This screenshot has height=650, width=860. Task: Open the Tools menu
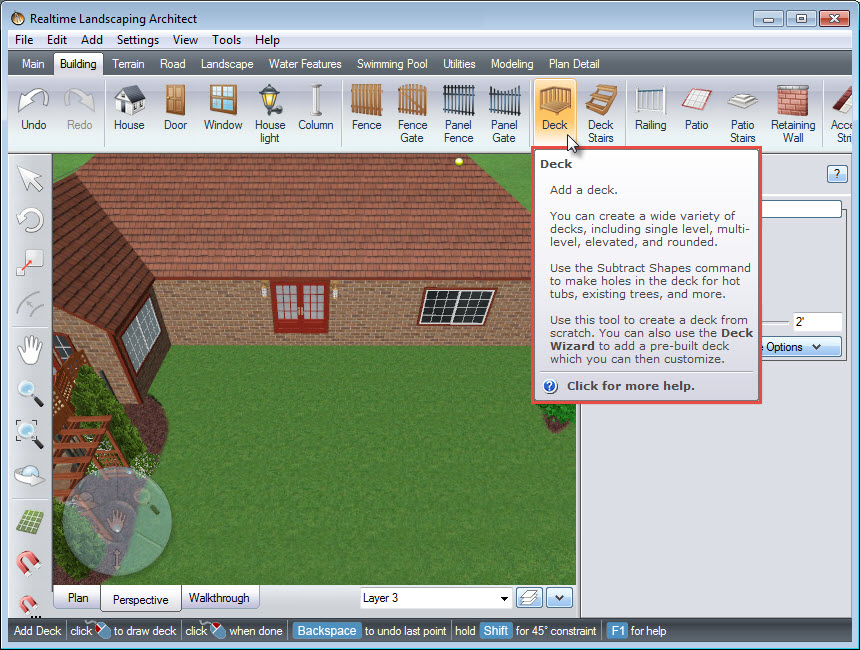coord(227,40)
